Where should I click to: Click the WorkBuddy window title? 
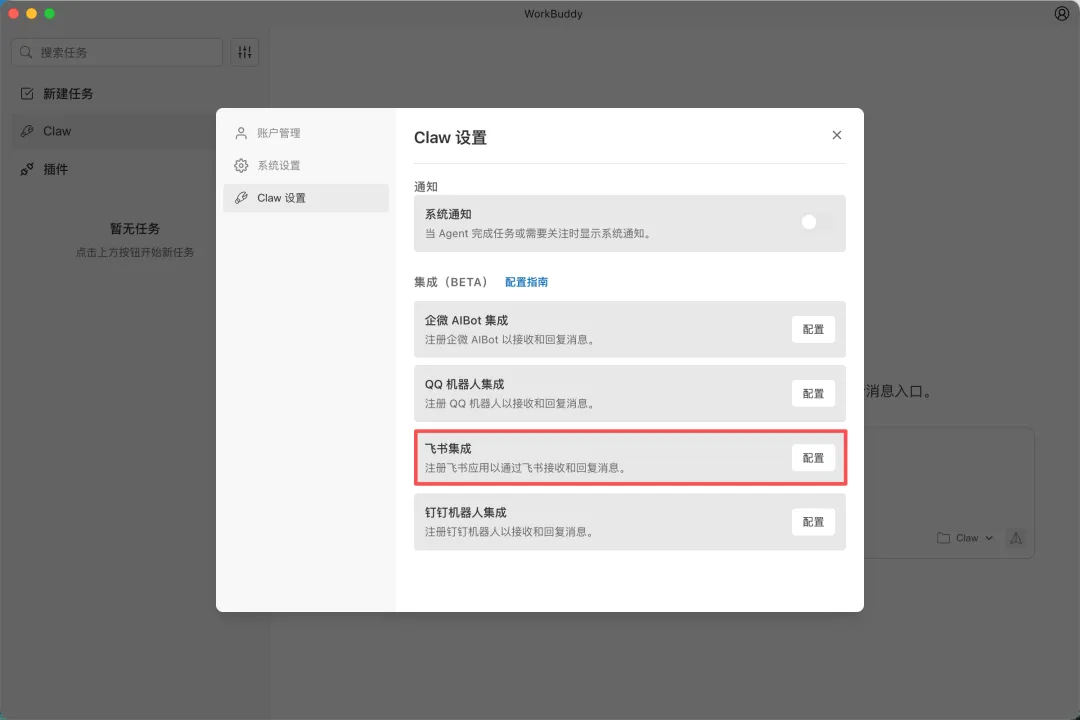(553, 14)
